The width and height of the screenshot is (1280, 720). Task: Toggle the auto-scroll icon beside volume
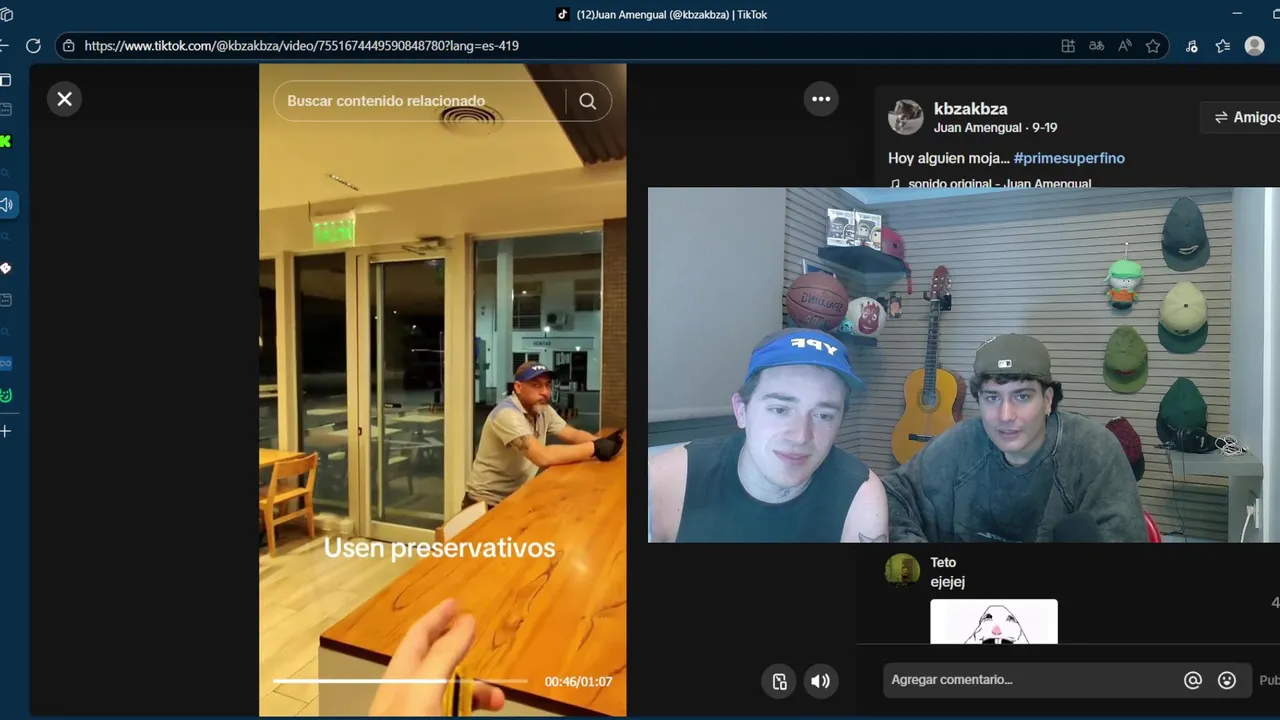pyautogui.click(x=780, y=681)
